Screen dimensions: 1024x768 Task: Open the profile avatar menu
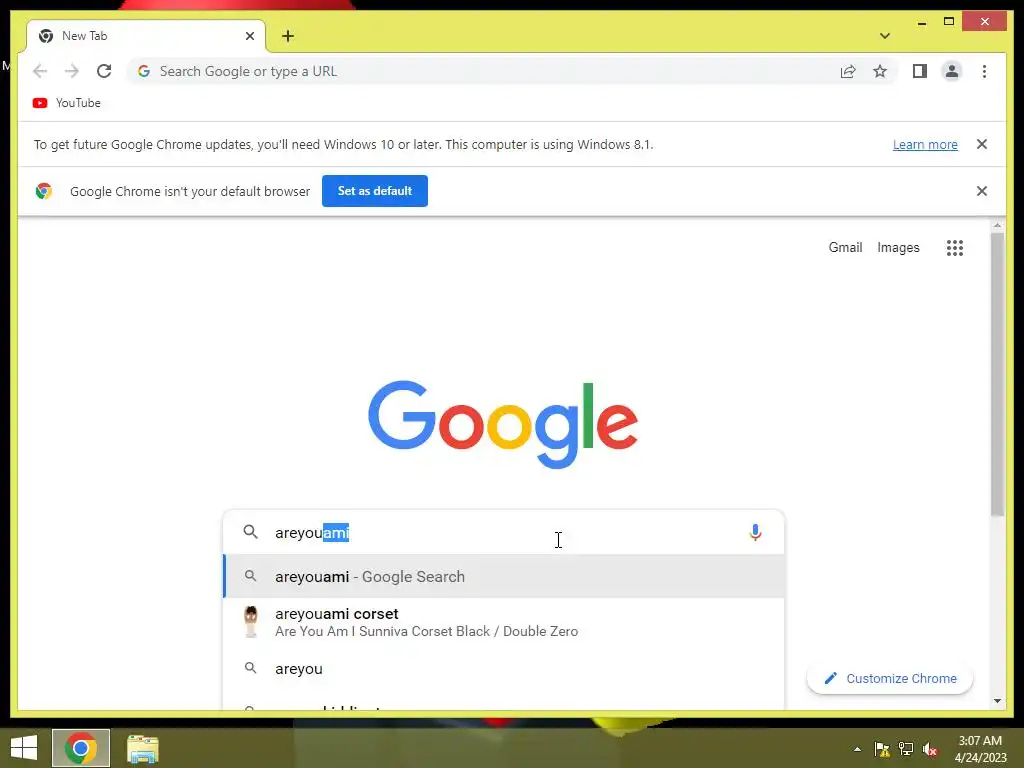952,71
